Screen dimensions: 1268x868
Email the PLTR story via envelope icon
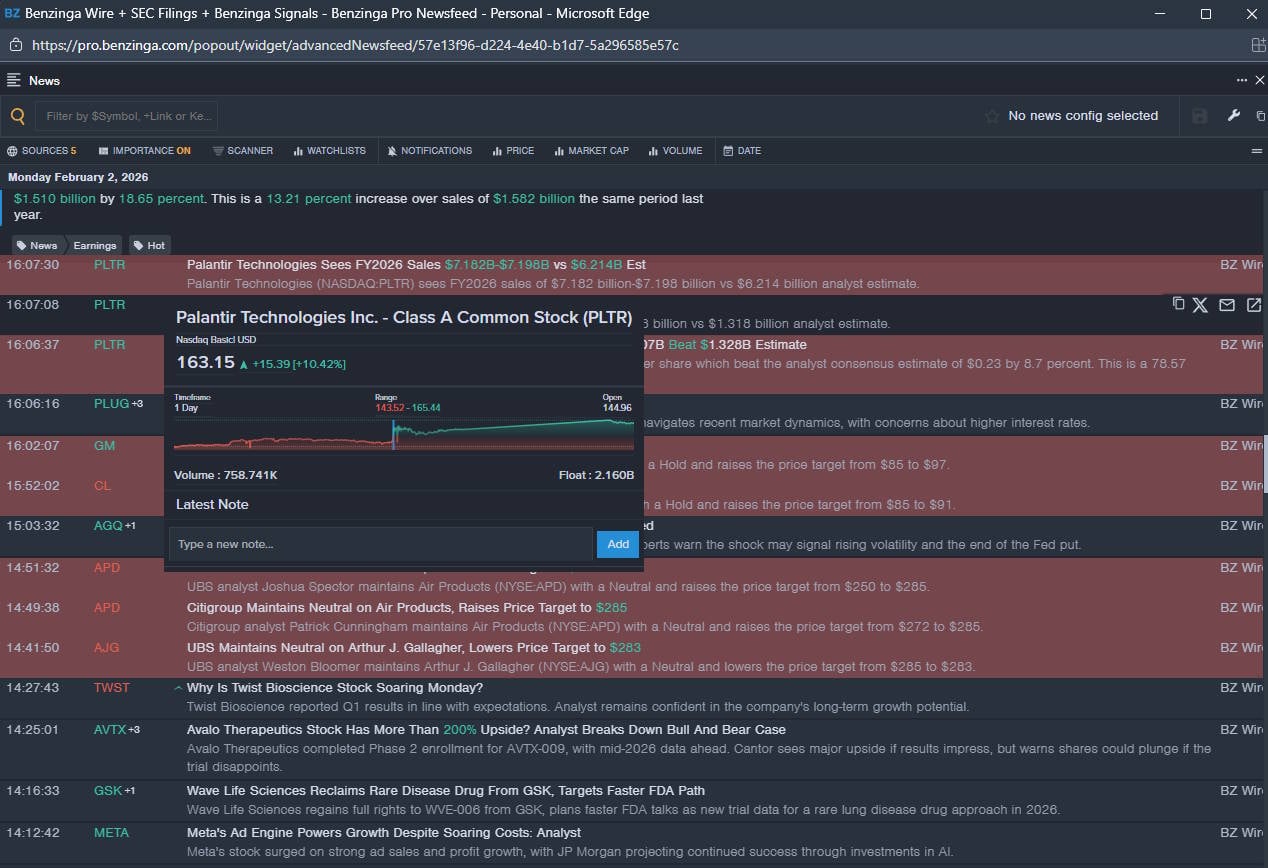[x=1227, y=305]
